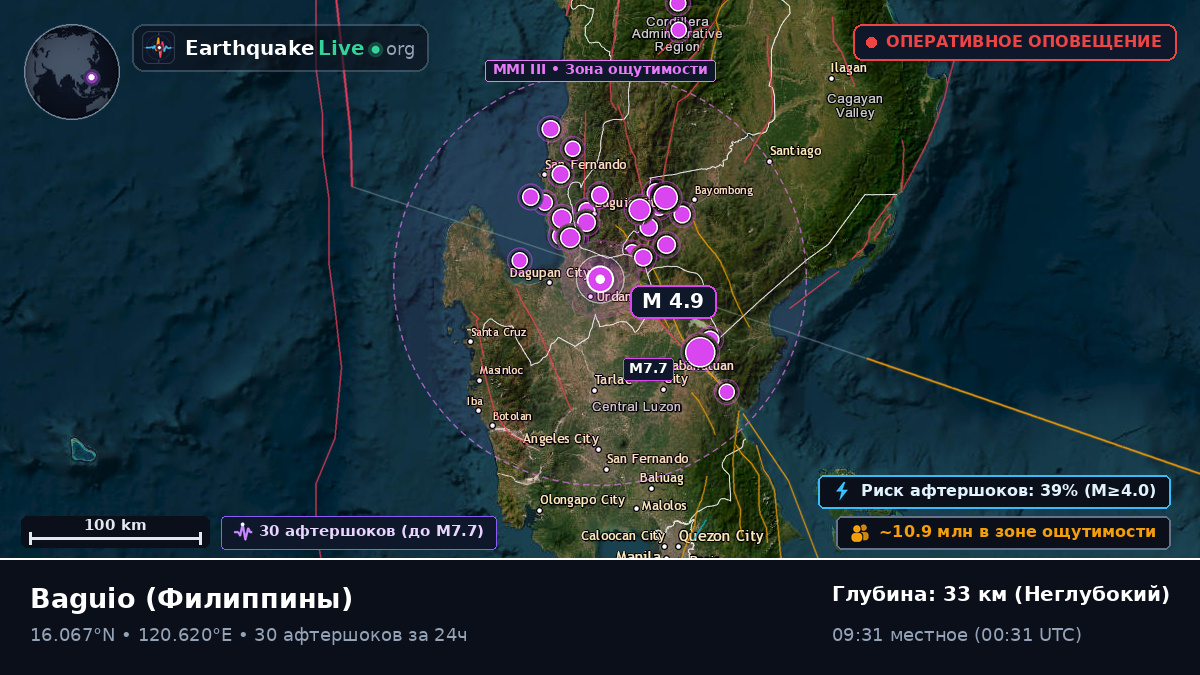
Task: Click the Olongapo City map label
Action: pyautogui.click(x=583, y=500)
